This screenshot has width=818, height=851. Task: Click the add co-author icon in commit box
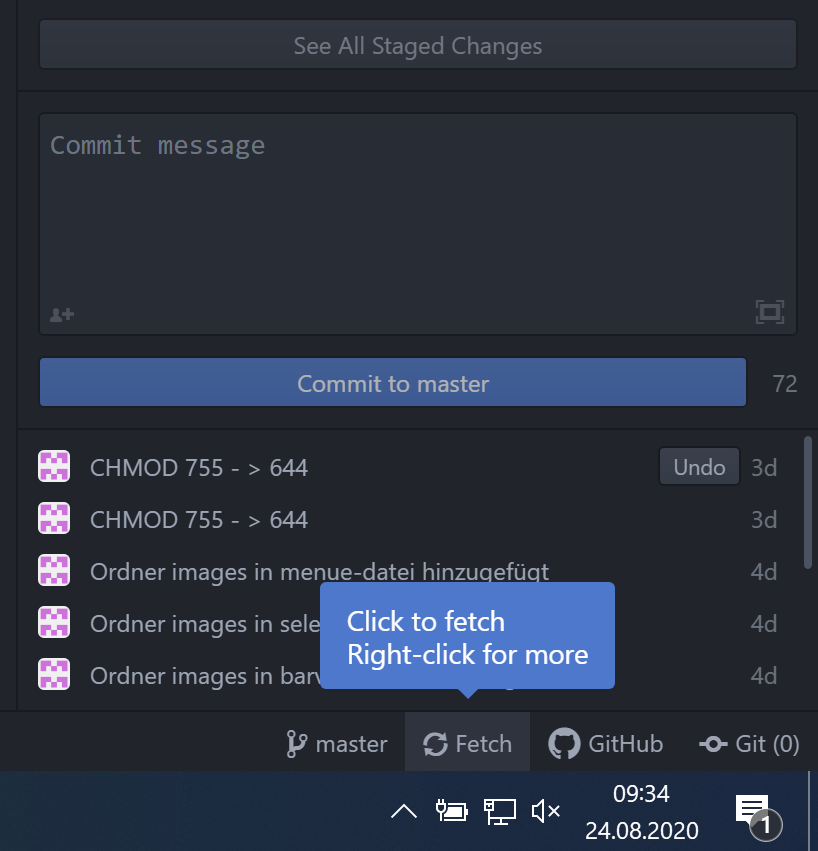(x=62, y=314)
